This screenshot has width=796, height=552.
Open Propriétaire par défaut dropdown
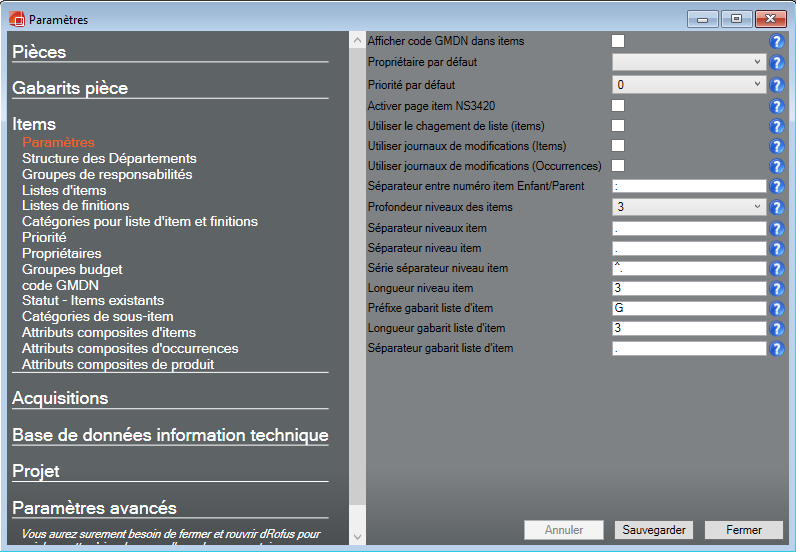pos(688,62)
